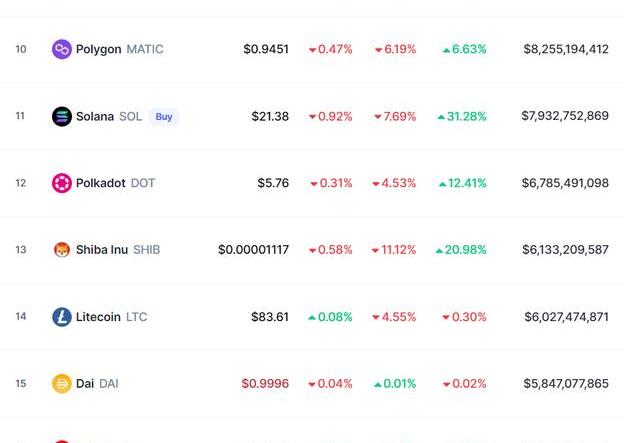Click the Dai yellow coin logo
The image size is (640, 443).
click(62, 384)
